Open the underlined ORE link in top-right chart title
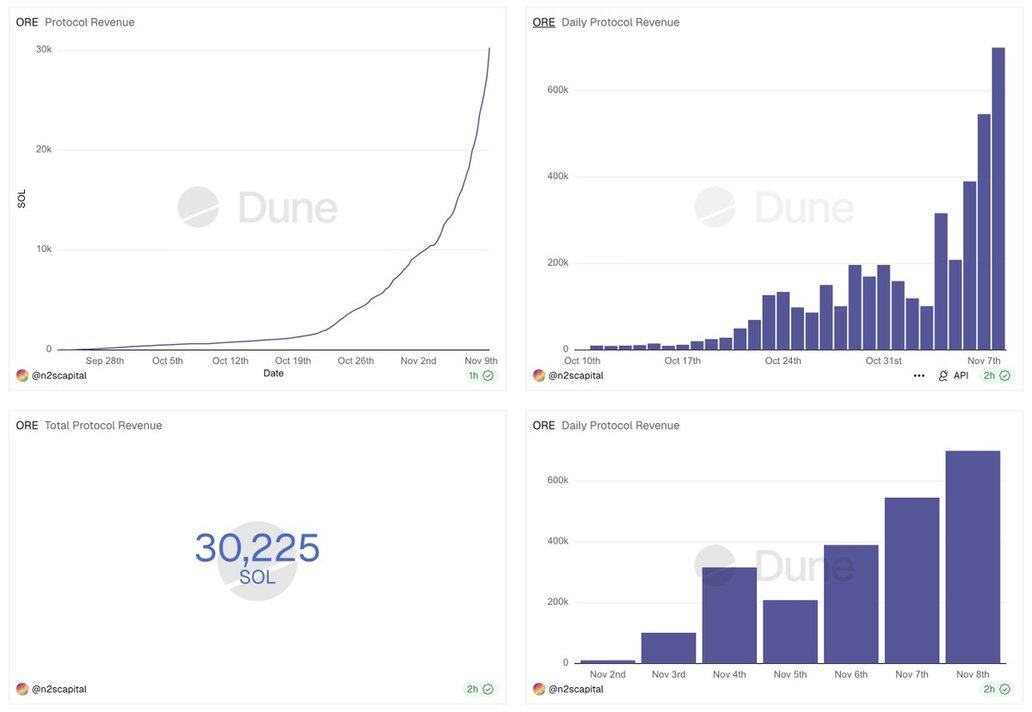Viewport: 1032px width, 712px height. click(x=544, y=22)
